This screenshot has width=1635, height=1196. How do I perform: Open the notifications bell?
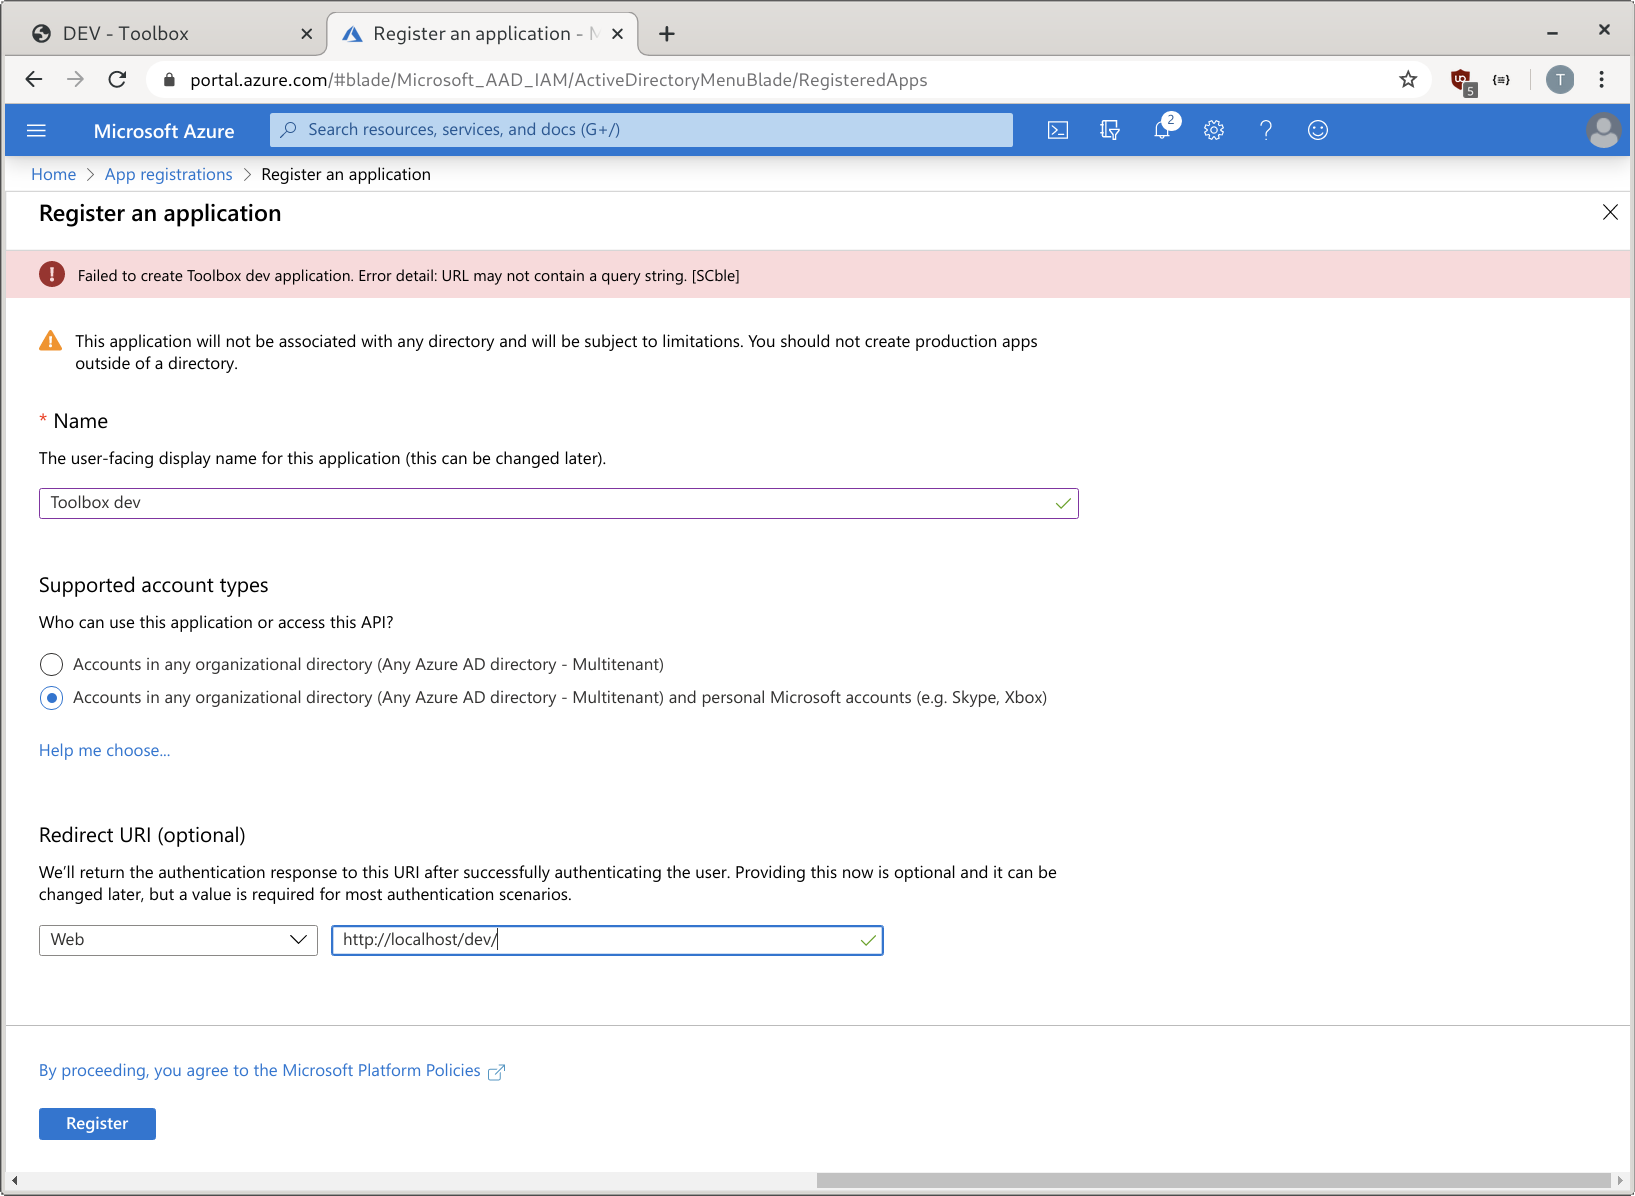point(1162,130)
